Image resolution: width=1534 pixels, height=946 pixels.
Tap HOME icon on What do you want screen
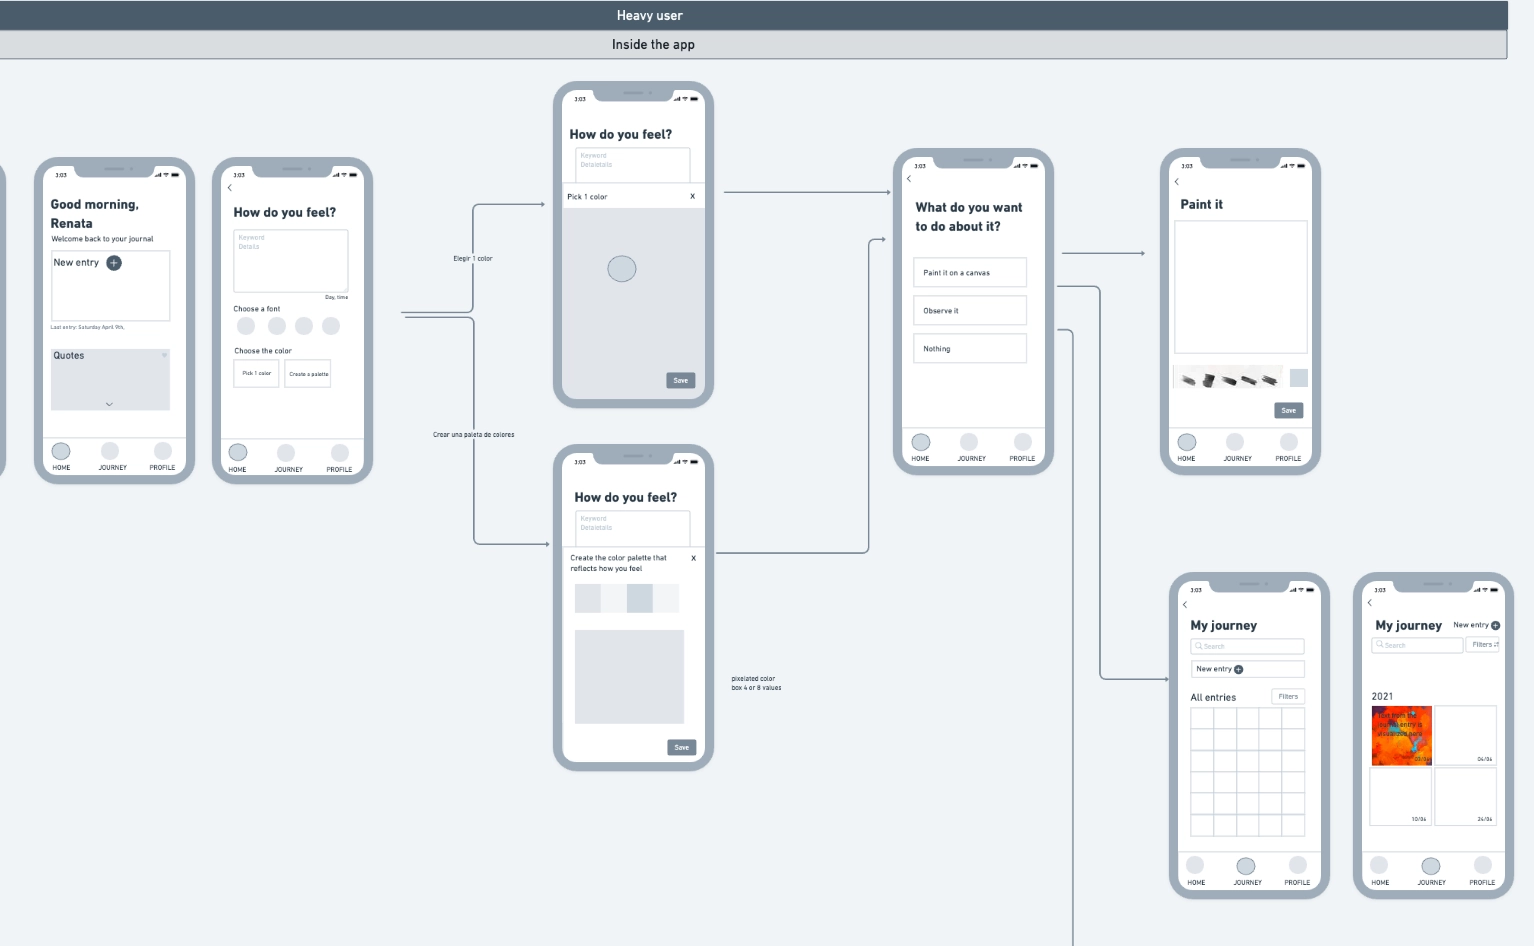coord(921,442)
